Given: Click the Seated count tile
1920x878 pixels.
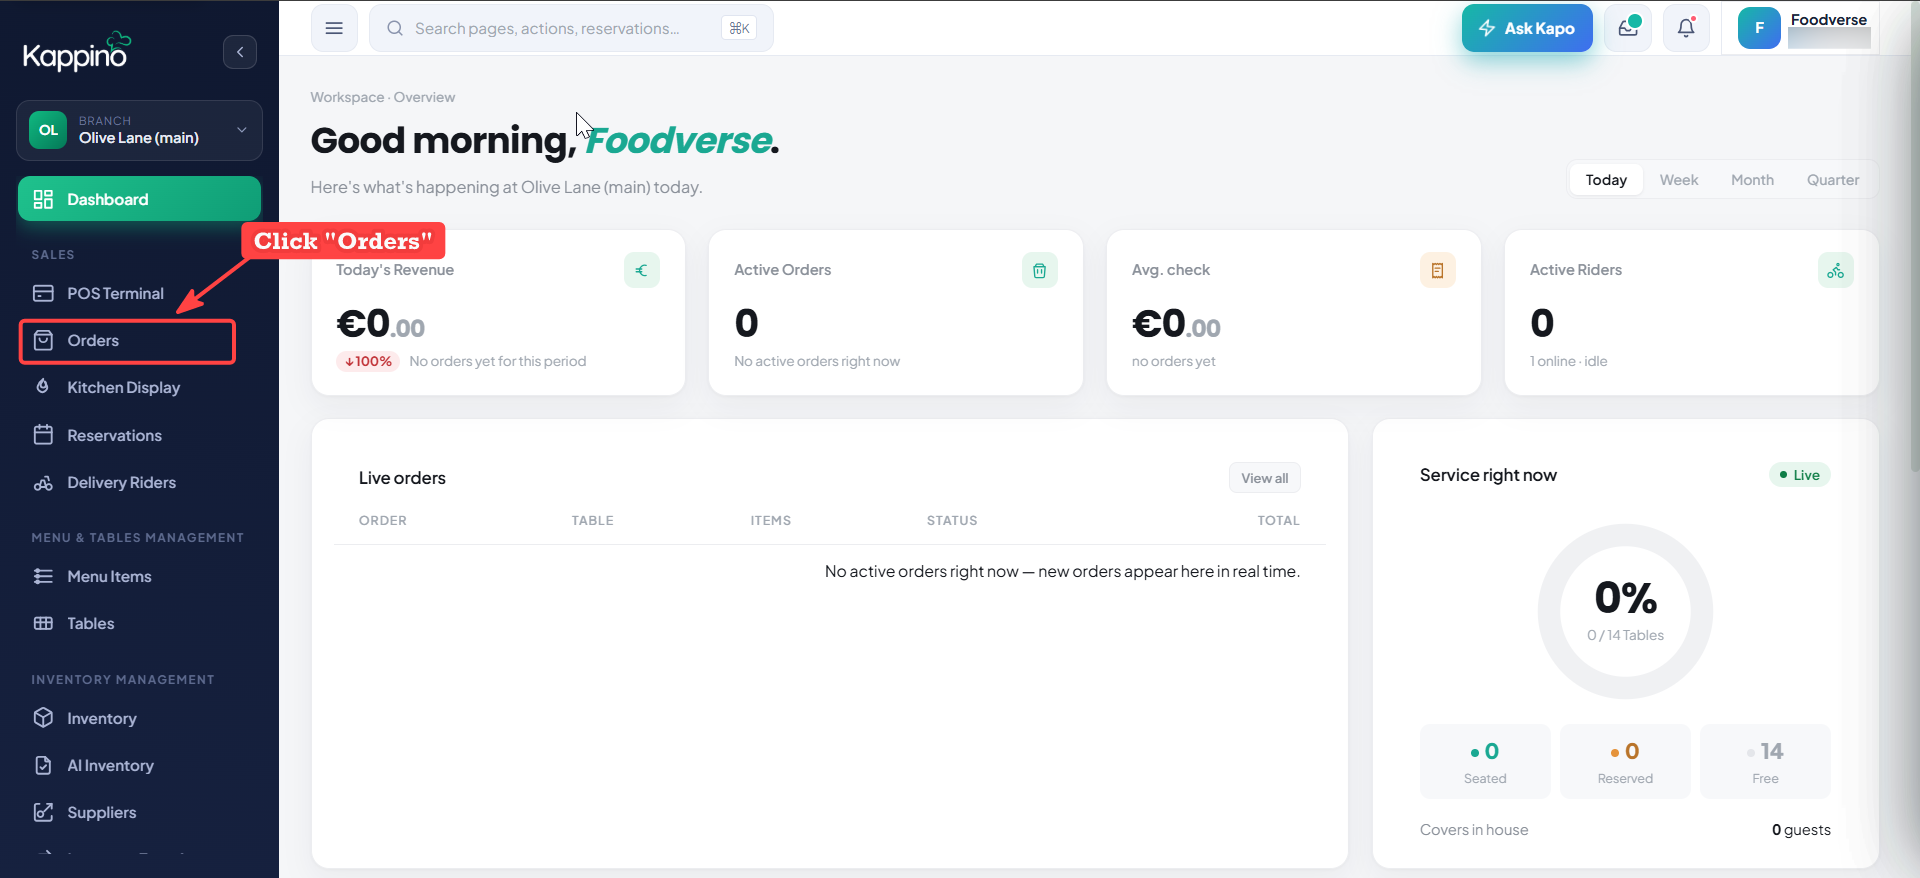Looking at the screenshot, I should [x=1485, y=761].
